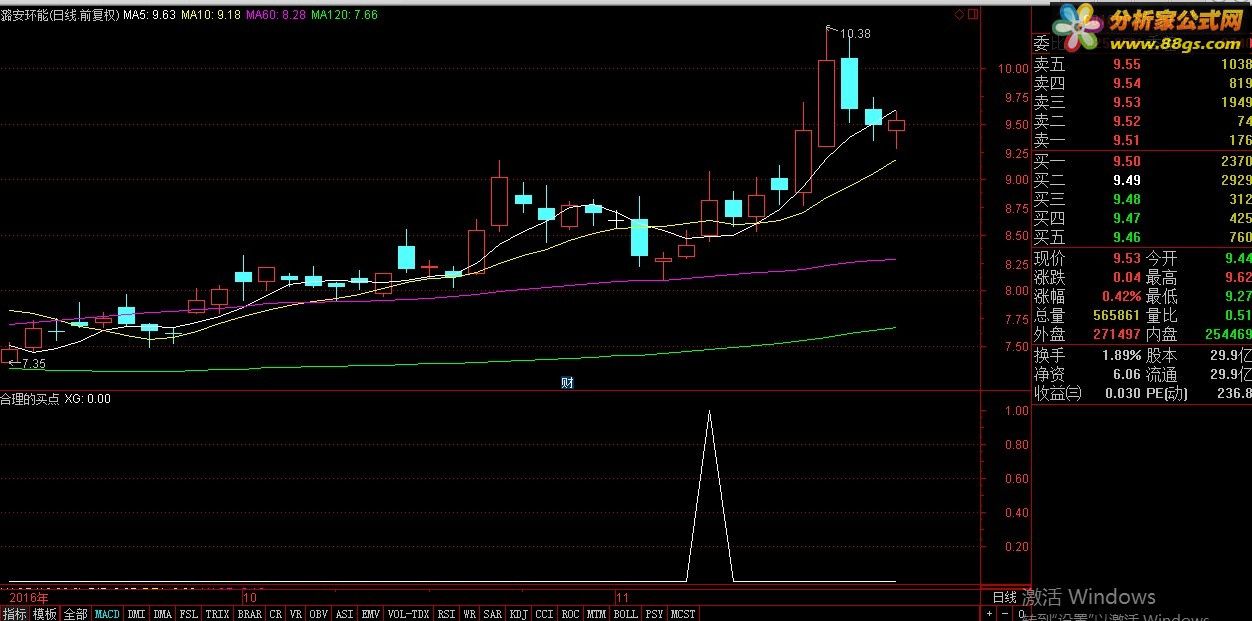Select the BRAR indicator tab

tap(249, 613)
